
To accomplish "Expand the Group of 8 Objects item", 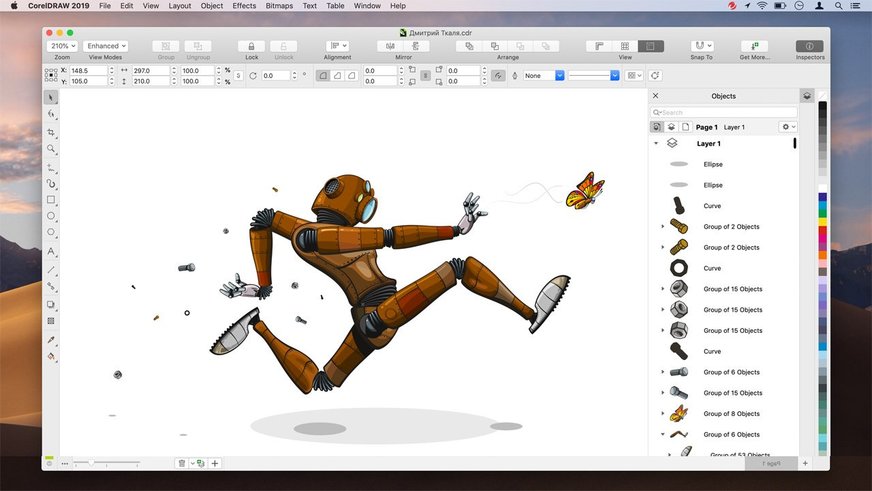I will 662,414.
